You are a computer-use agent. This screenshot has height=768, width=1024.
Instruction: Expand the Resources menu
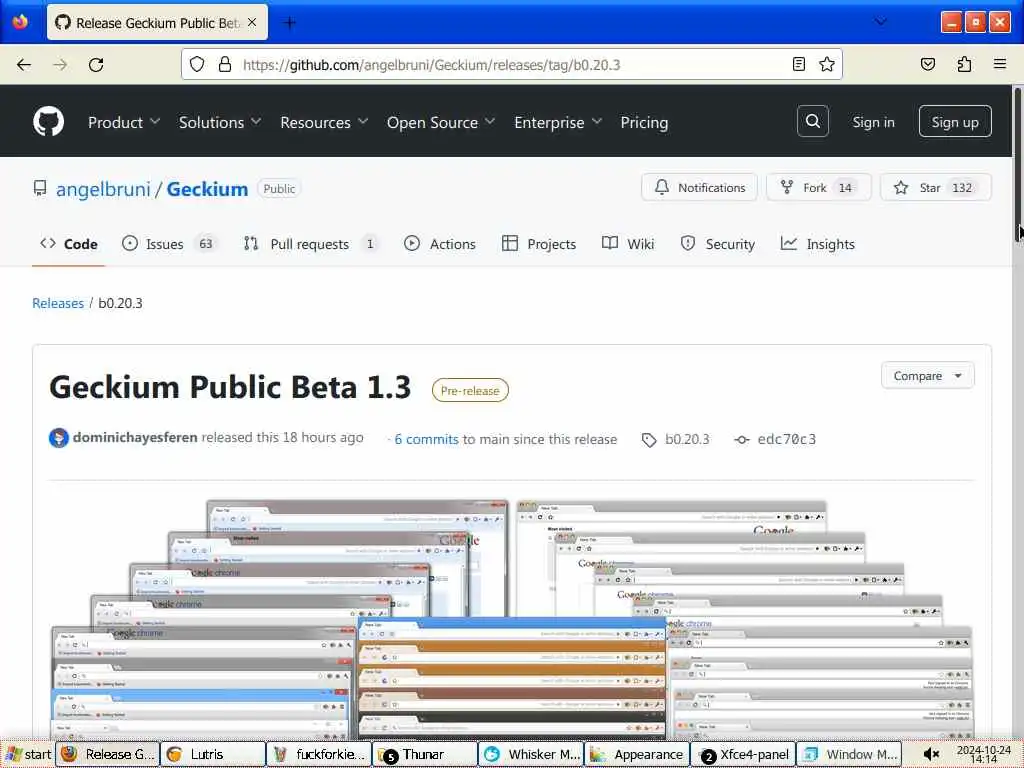(324, 122)
